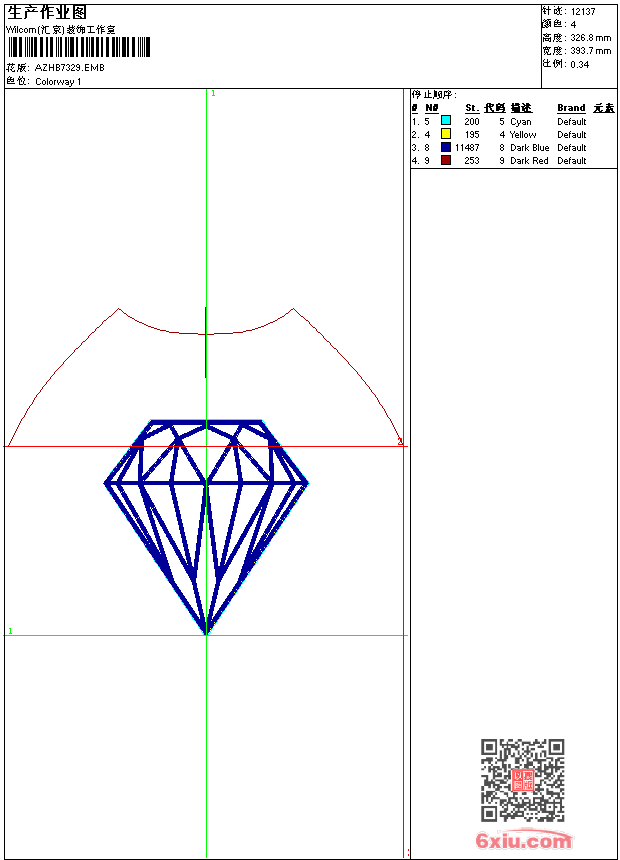Screen dimensions: 620x860
Task: Pick the Dark Blue color swatch
Action: [x=446, y=147]
